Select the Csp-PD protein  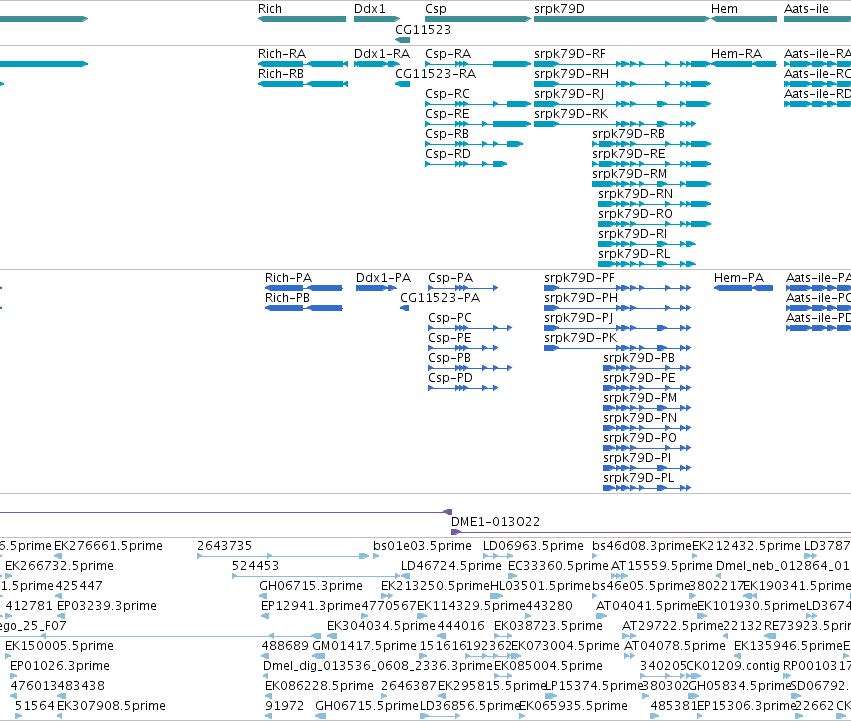pos(450,378)
